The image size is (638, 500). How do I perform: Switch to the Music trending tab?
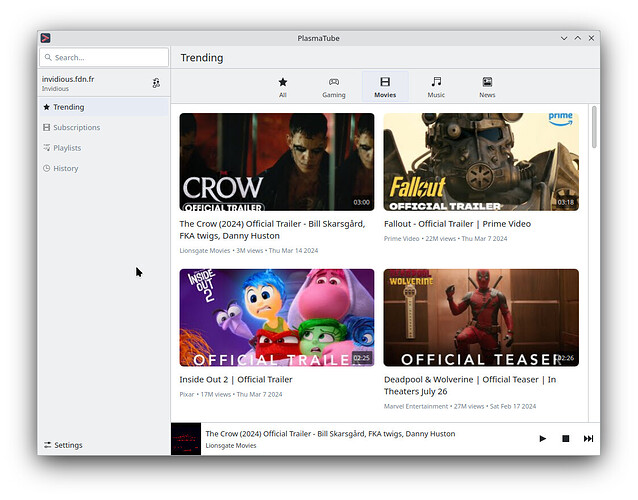pyautogui.click(x=436, y=87)
